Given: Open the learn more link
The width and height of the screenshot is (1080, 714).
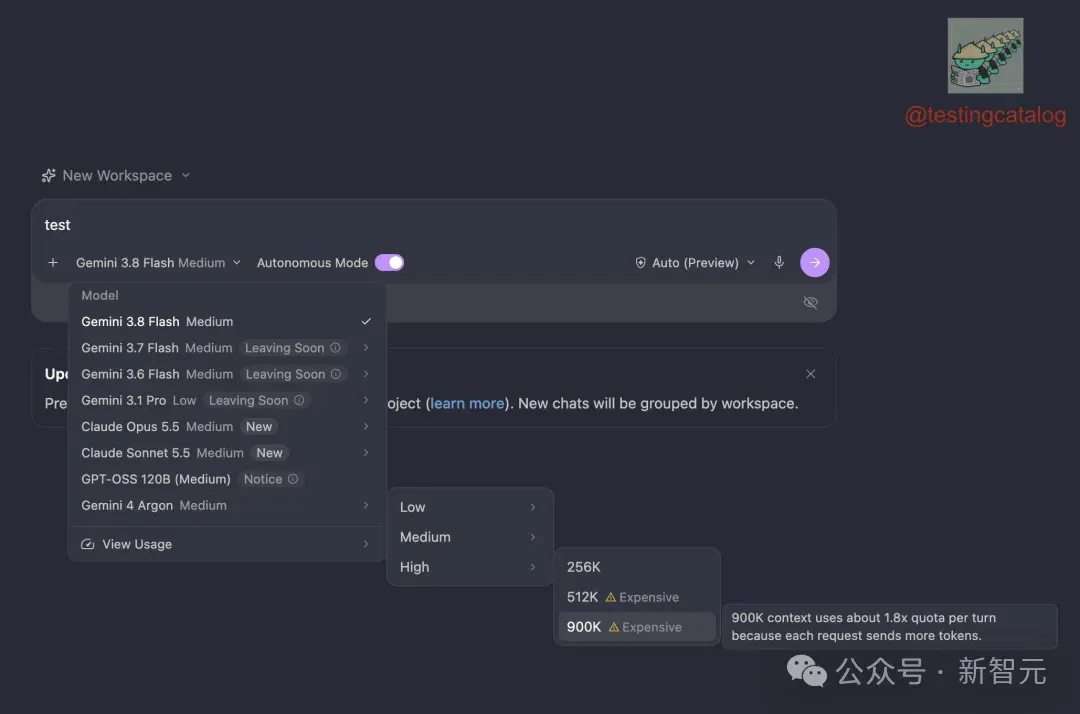Looking at the screenshot, I should [467, 403].
